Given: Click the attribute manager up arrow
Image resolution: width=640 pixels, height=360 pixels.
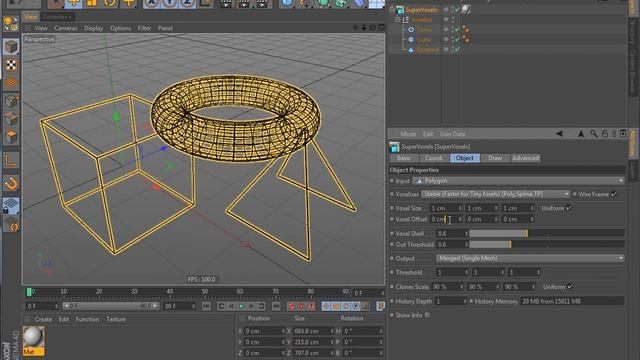Looking at the screenshot, I should point(581,134).
